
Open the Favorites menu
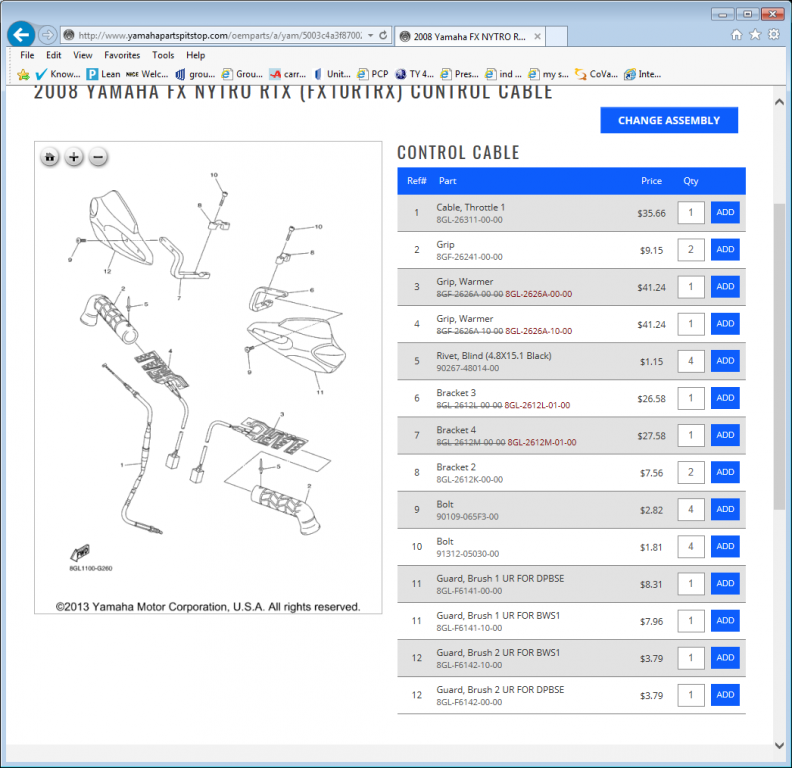pyautogui.click(x=122, y=55)
